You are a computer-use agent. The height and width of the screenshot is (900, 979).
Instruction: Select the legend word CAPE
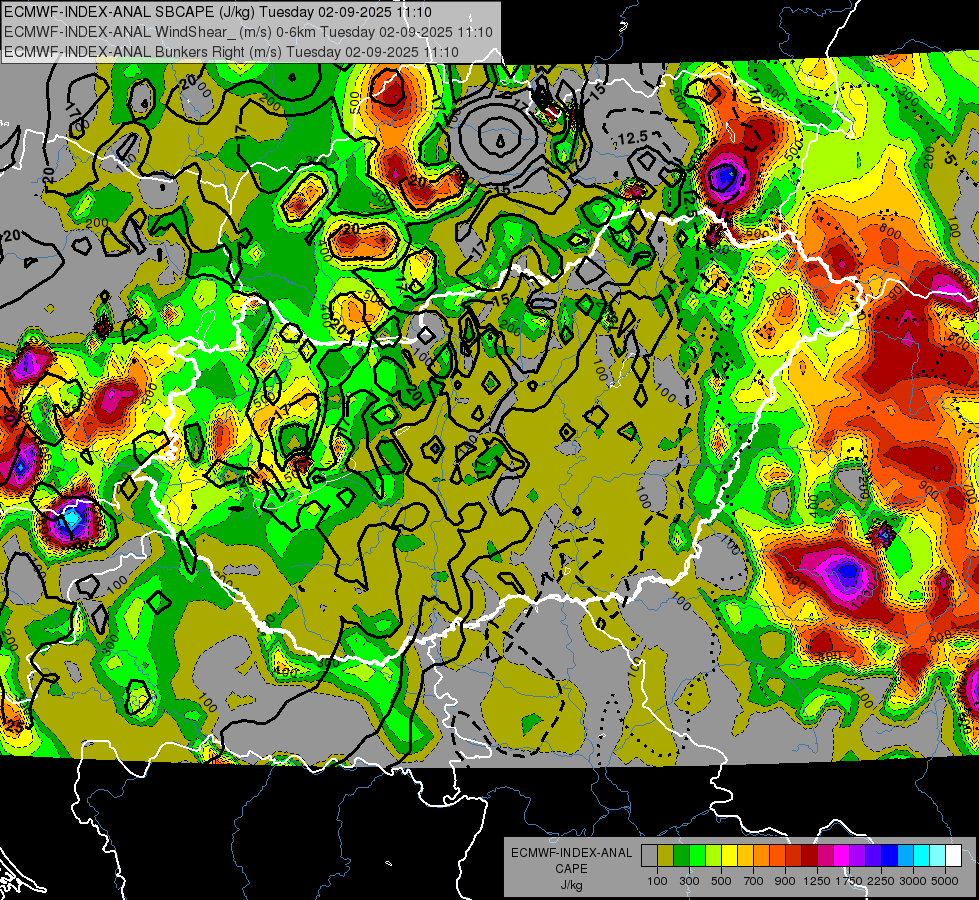572,868
